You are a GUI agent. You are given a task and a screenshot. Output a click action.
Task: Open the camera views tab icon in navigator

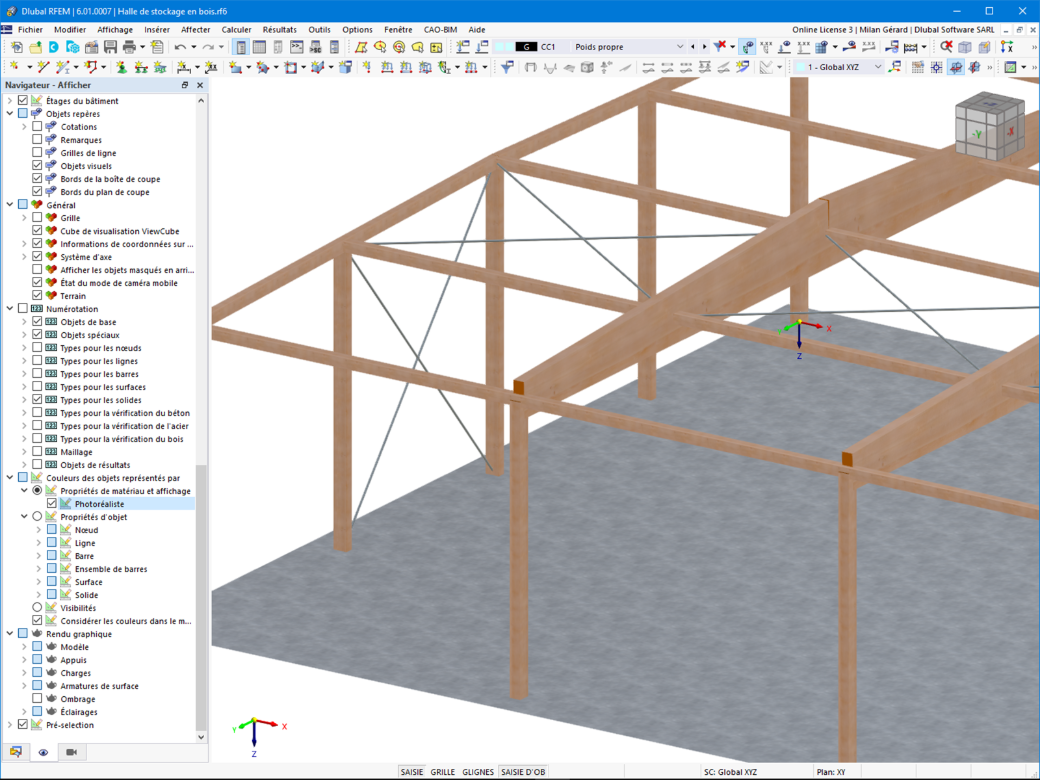click(x=72, y=752)
